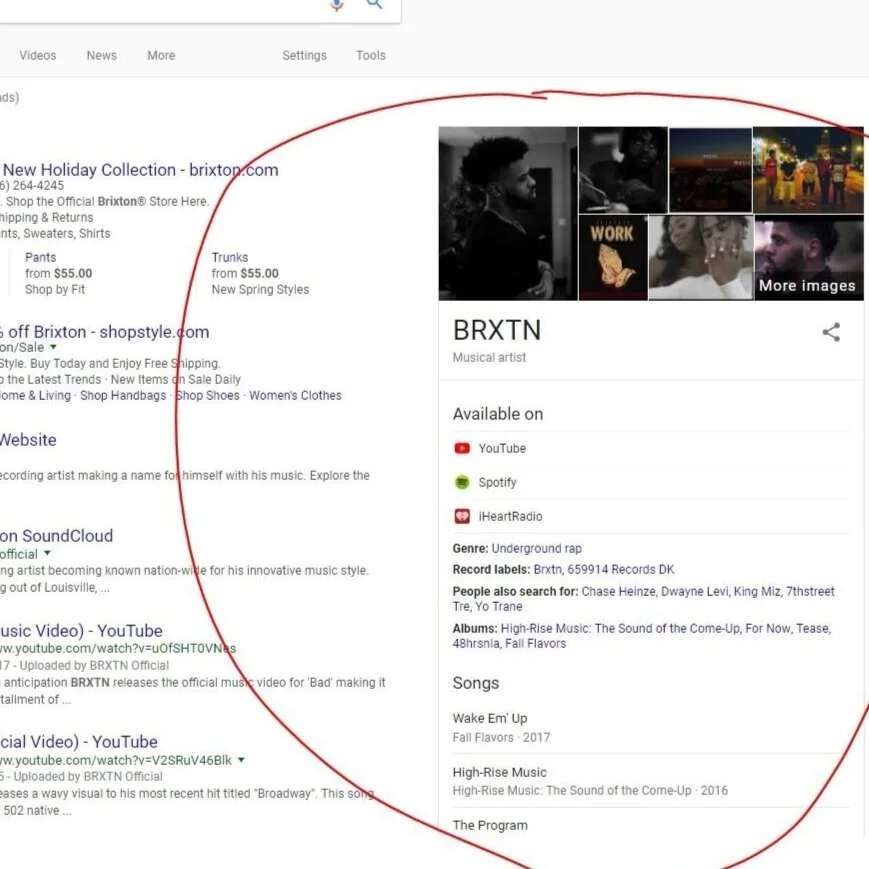Open the usic Video) - YouTube result

coord(81,631)
